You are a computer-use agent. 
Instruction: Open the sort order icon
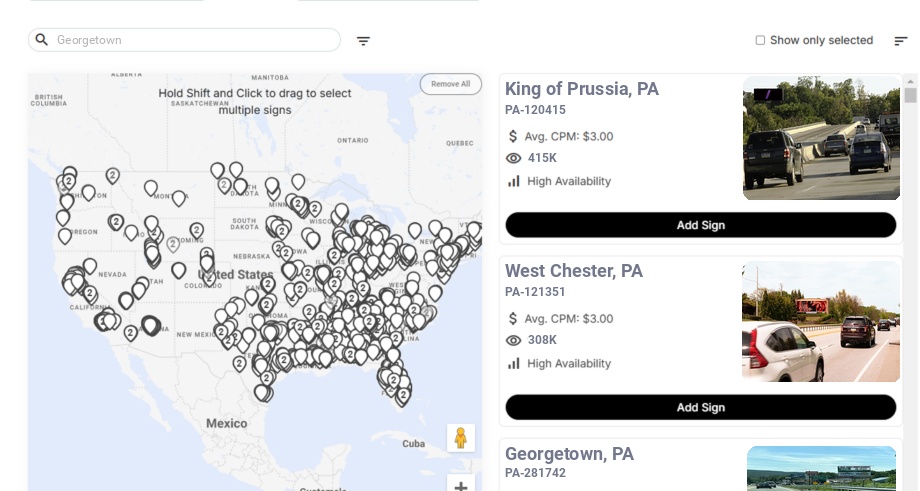click(x=901, y=41)
